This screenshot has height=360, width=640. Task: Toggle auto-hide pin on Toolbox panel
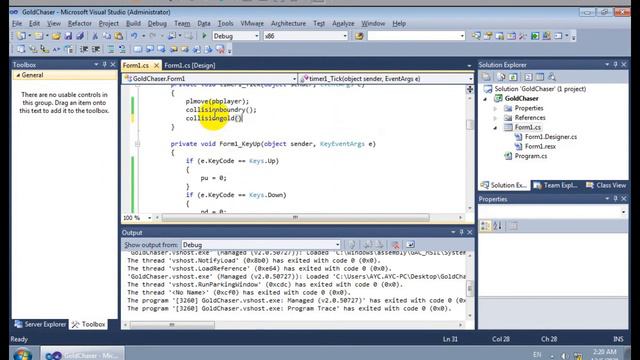click(x=104, y=64)
